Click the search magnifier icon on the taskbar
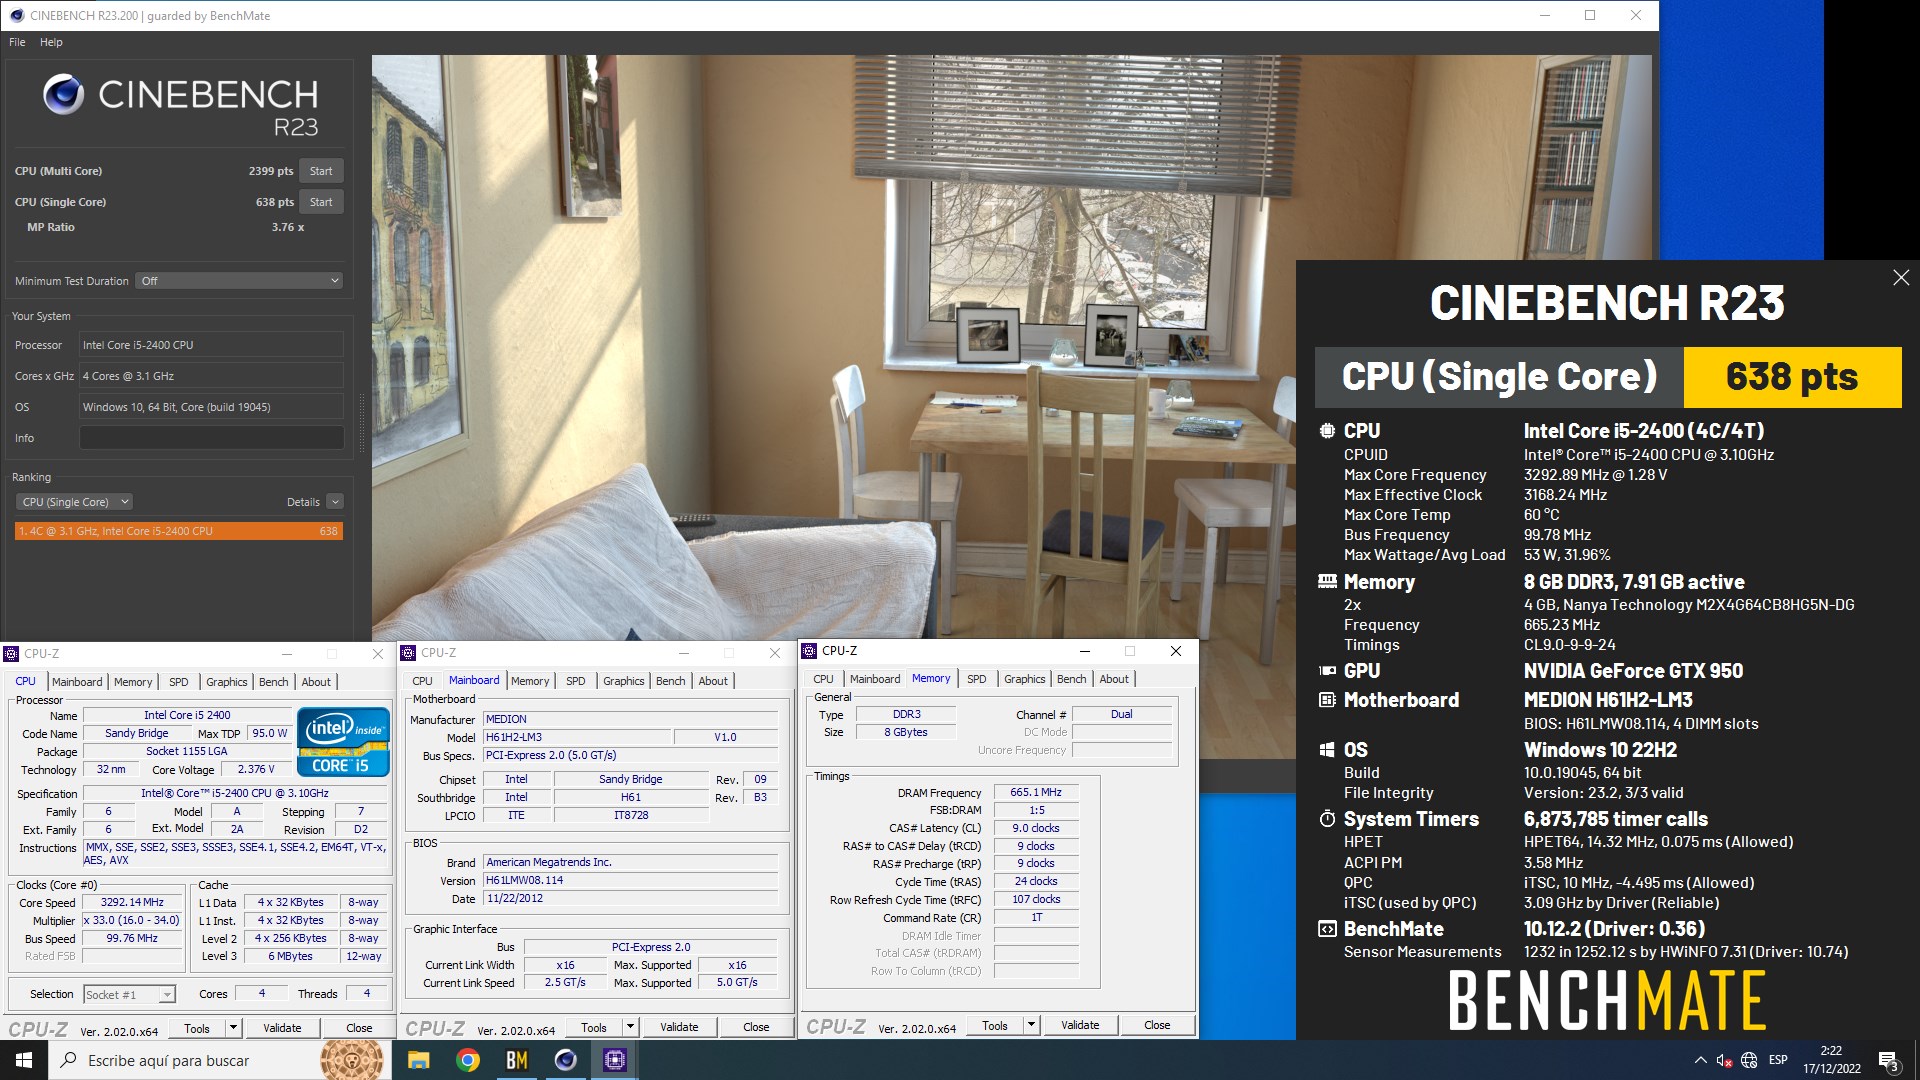This screenshot has height=1080, width=1920. [69, 1060]
